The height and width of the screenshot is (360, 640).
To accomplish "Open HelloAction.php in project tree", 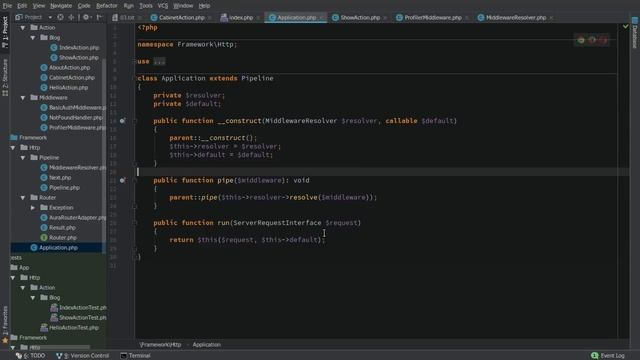I will tap(64, 88).
